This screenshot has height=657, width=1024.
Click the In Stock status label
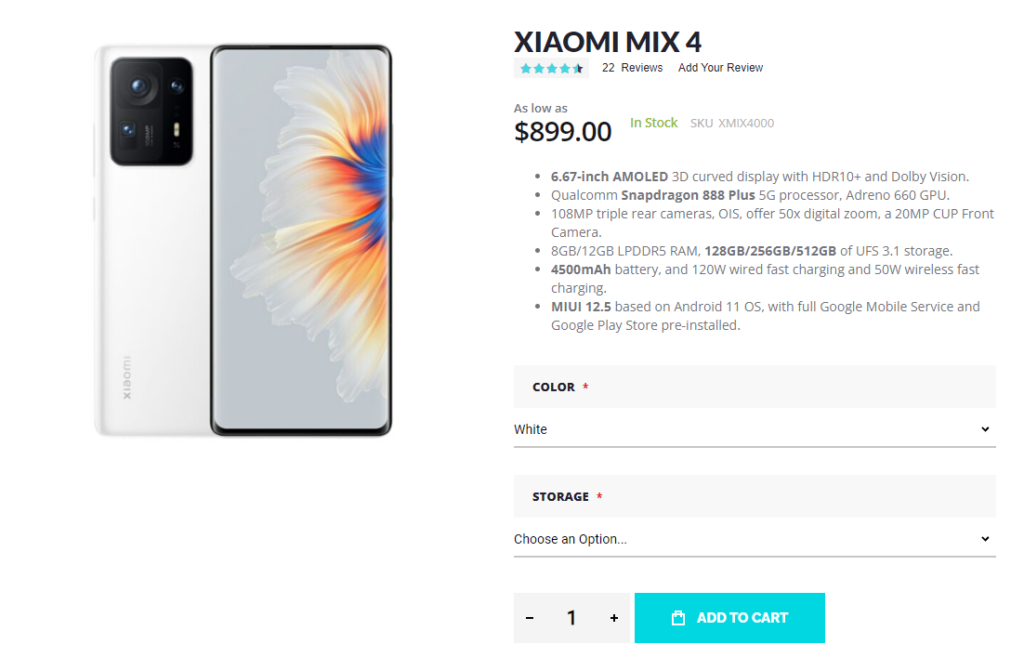coord(653,123)
